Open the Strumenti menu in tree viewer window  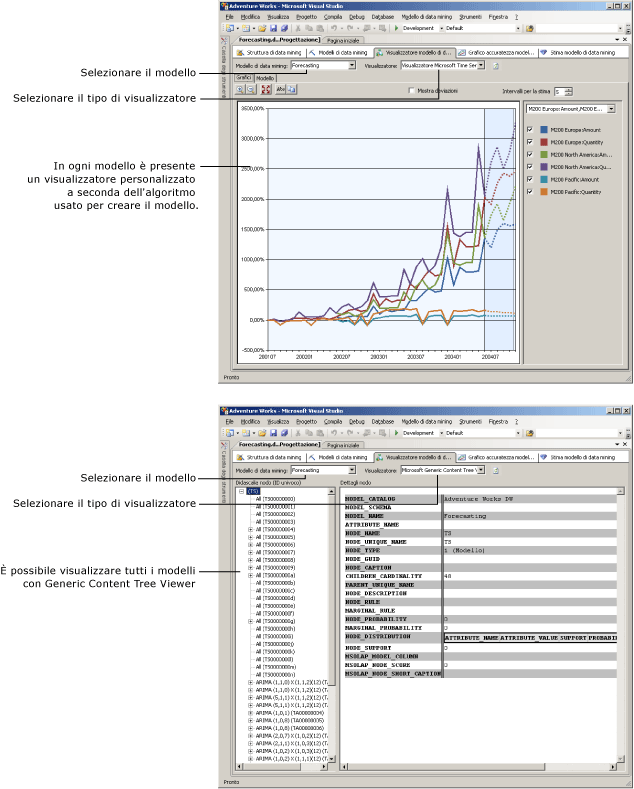(470, 421)
